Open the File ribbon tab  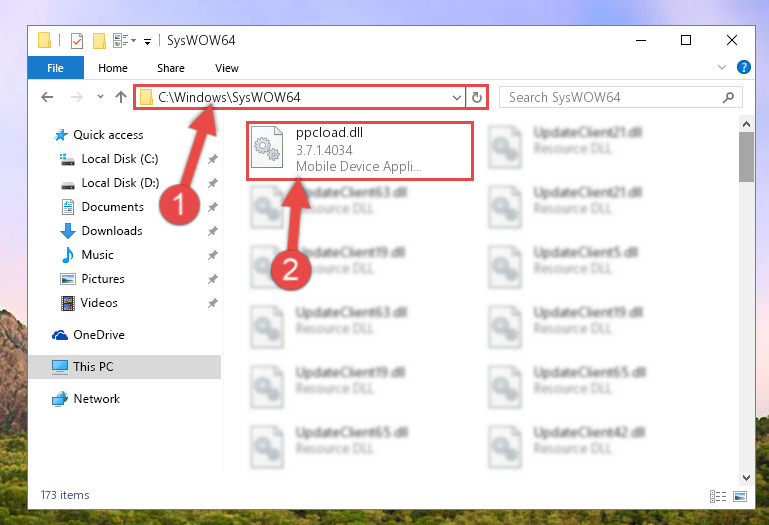[55, 68]
